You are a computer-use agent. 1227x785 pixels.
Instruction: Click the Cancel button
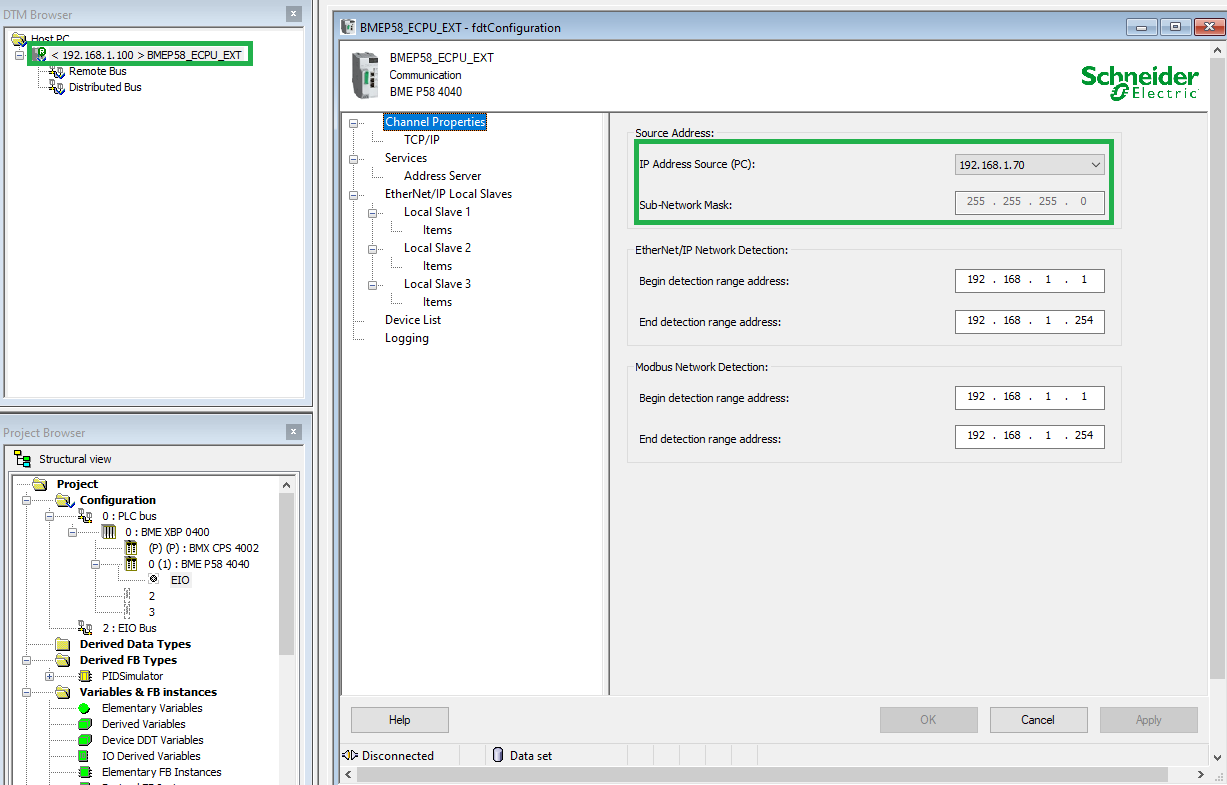[1038, 720]
